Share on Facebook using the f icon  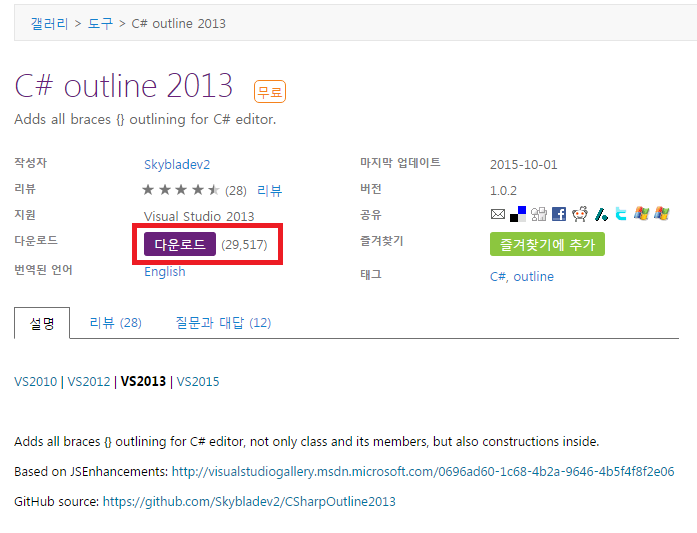point(559,214)
